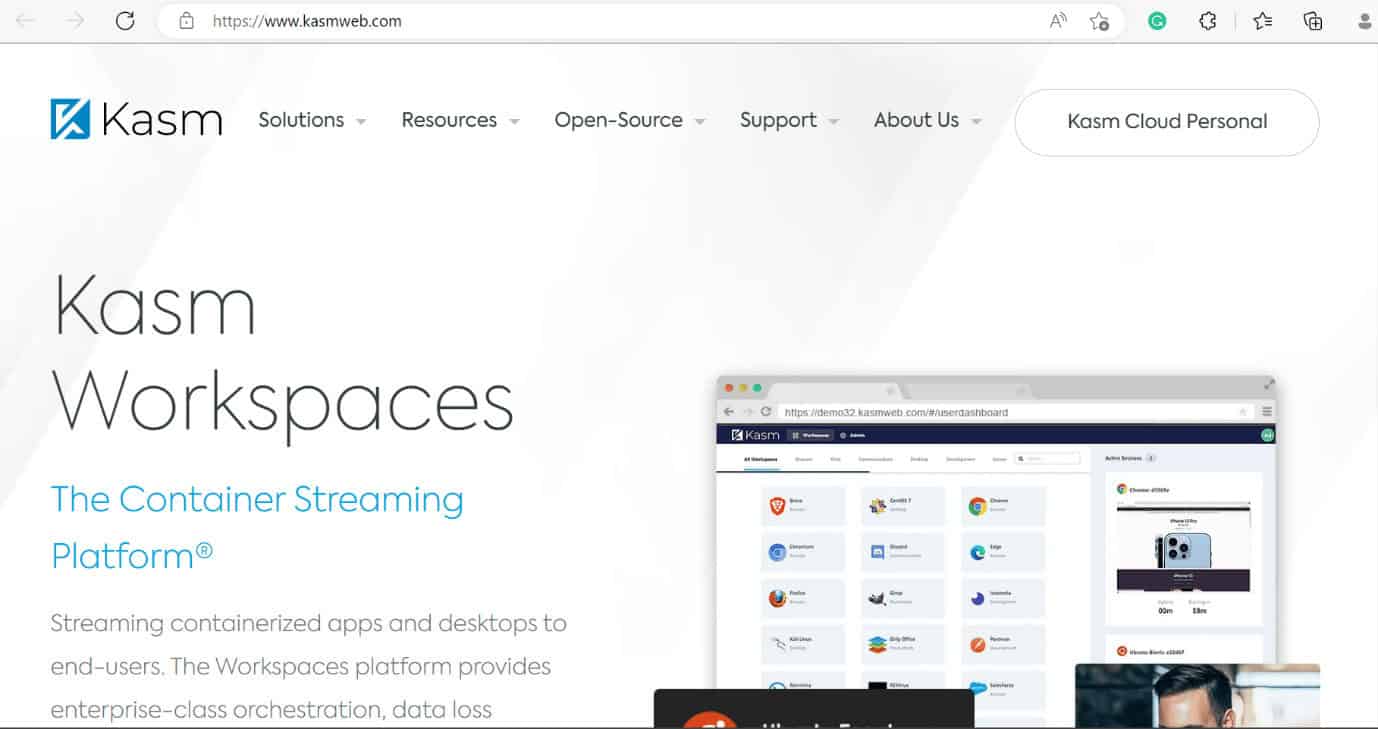Click the search box in the preview dashboard
1378x729 pixels.
(1047, 459)
